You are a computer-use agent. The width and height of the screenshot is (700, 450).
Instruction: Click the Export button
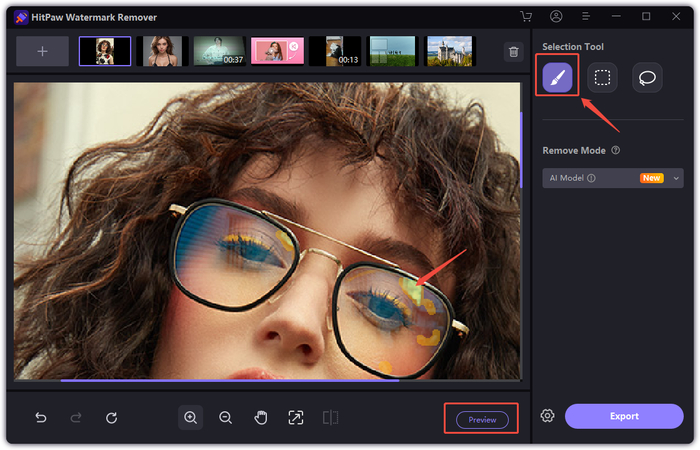pos(624,416)
